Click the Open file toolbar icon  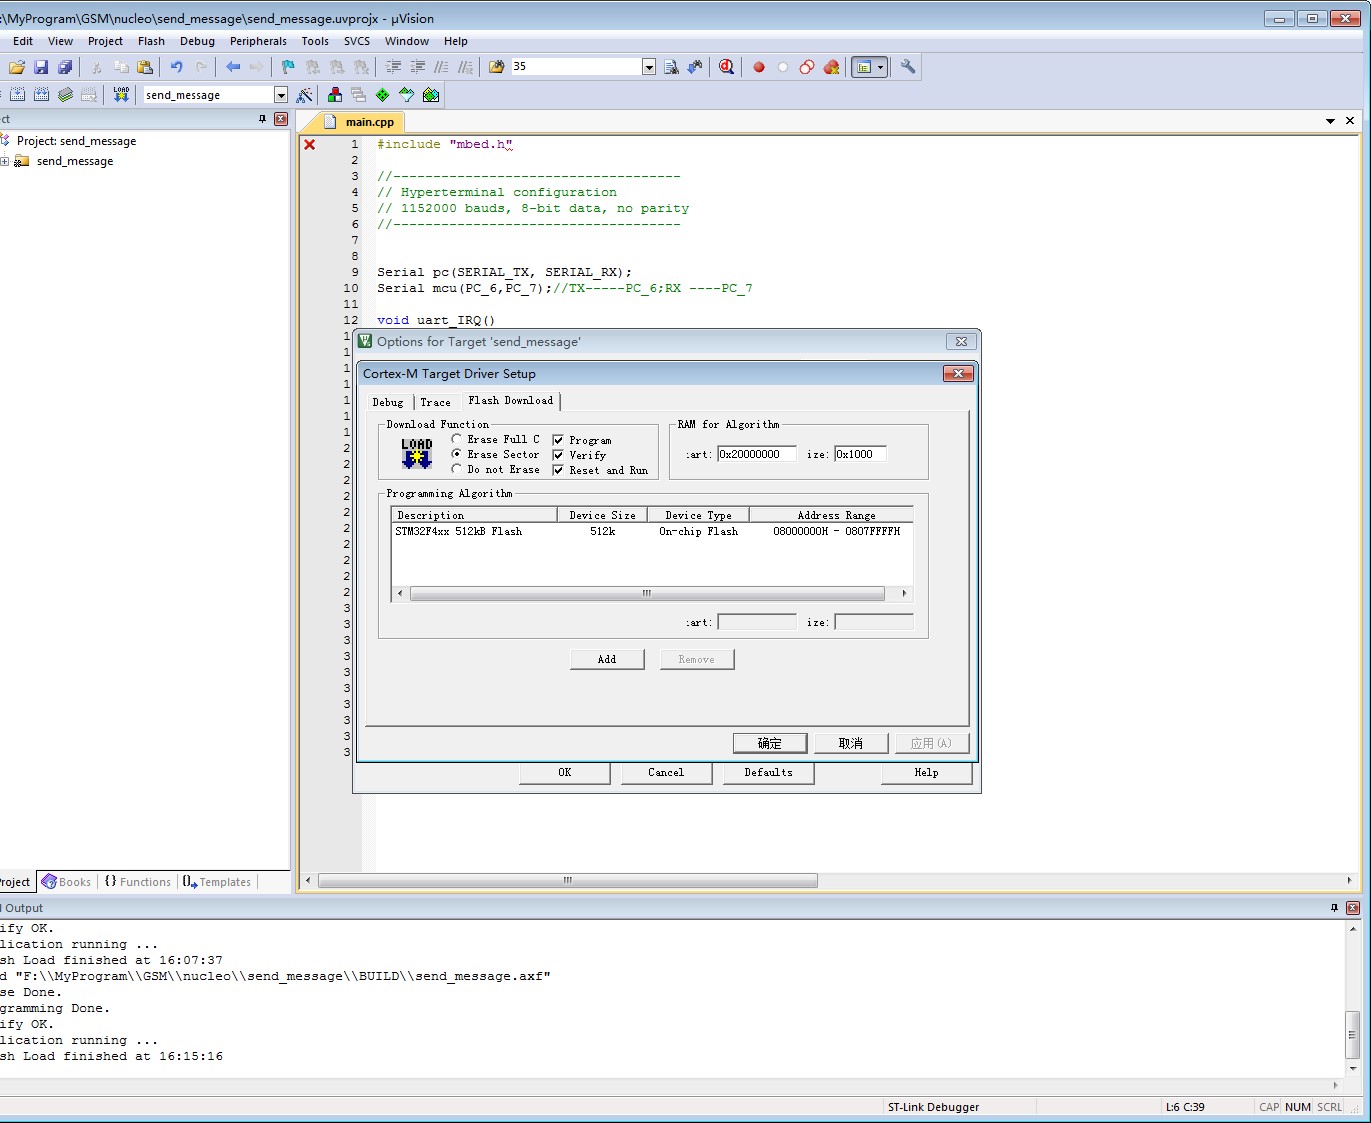click(x=17, y=67)
